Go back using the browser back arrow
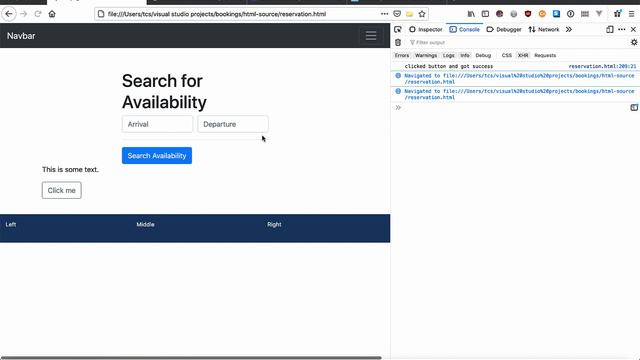640x360 pixels. pos(9,14)
